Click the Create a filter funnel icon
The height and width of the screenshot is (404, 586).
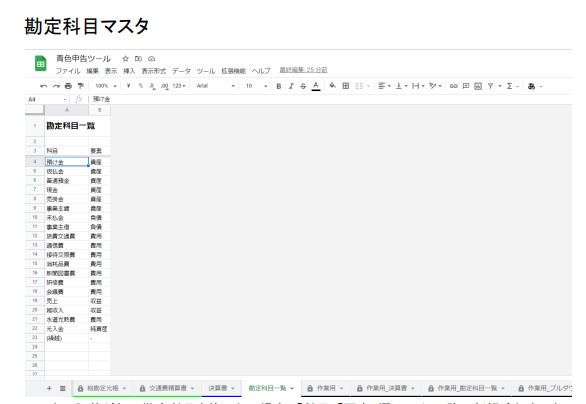pyautogui.click(x=490, y=86)
